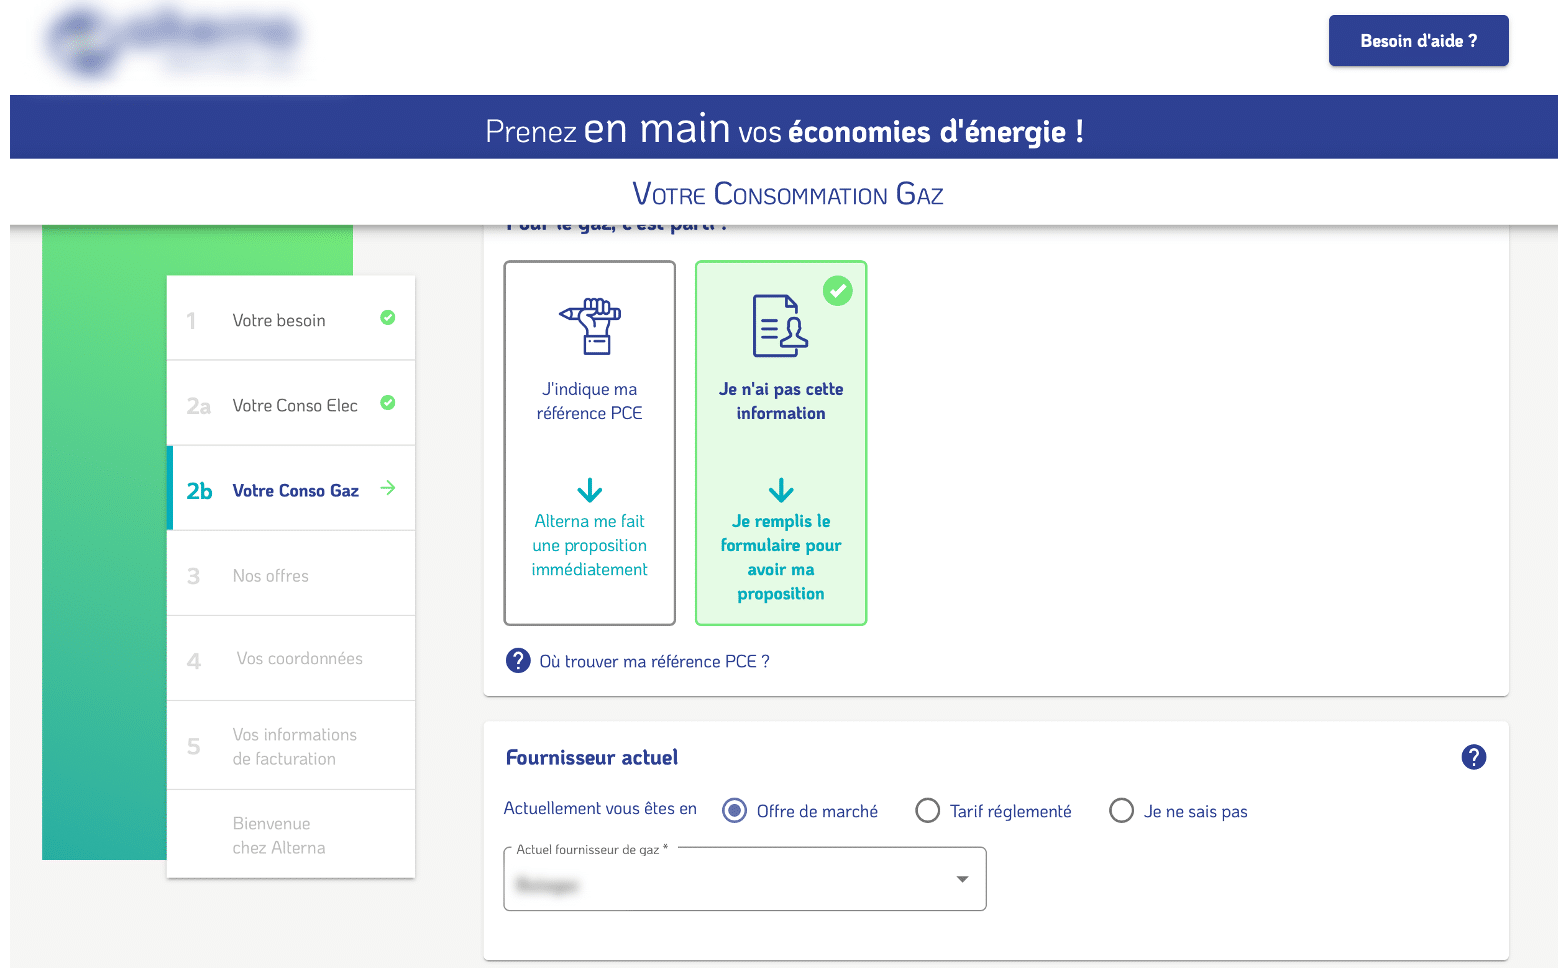1558x968 pixels.
Task: Click the dropdown arrow of gas supplier field
Action: tap(962, 880)
